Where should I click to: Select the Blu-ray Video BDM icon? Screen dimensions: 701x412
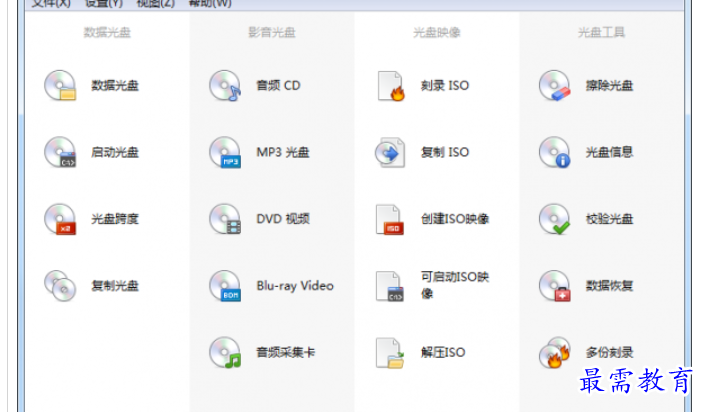click(x=225, y=286)
